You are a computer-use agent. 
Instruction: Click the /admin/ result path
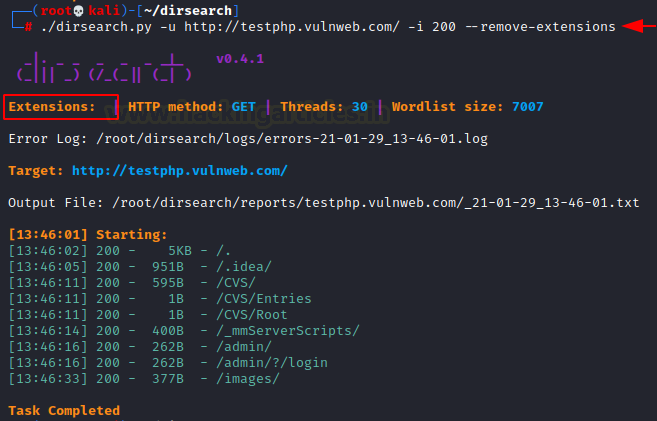coord(244,347)
